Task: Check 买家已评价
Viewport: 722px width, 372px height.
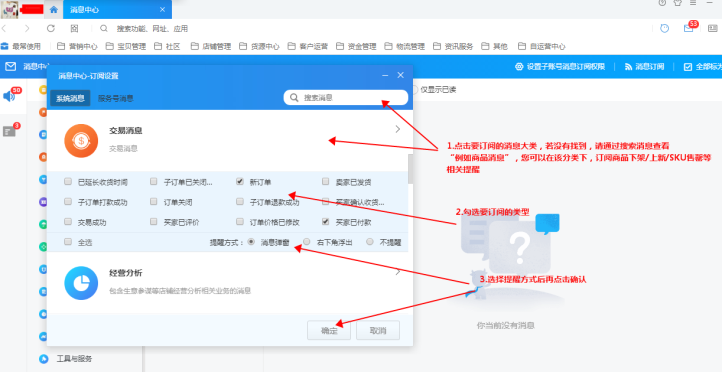Action: tap(154, 222)
